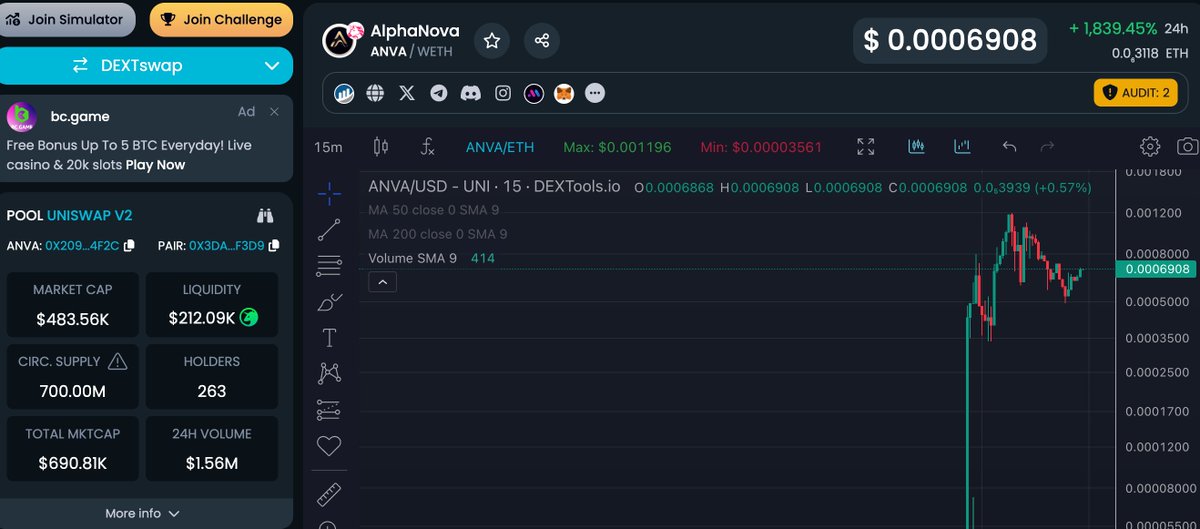
Task: Show more links with the three-dots icon
Action: [595, 93]
